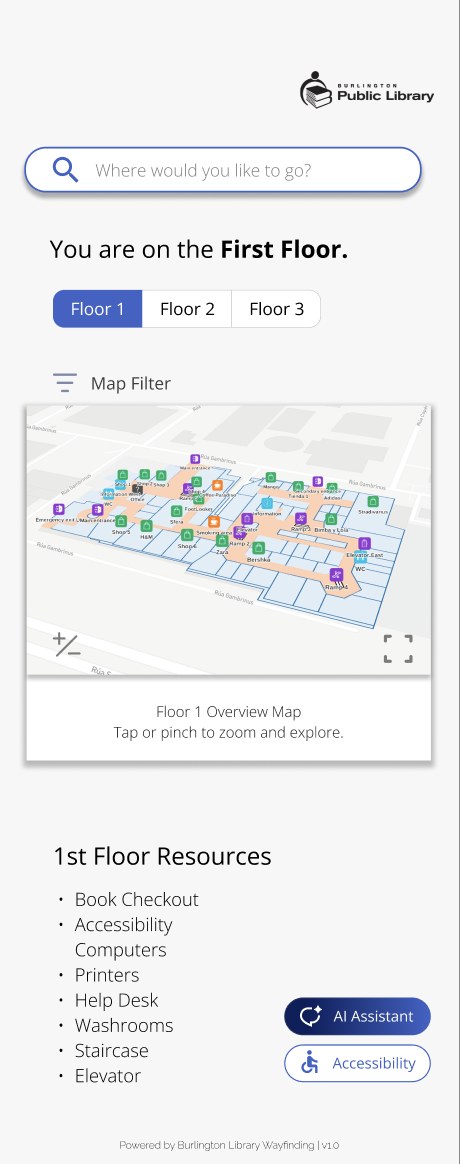Tap the Elevator East marker
Viewport: 460px width, 1164px height.
(364, 543)
